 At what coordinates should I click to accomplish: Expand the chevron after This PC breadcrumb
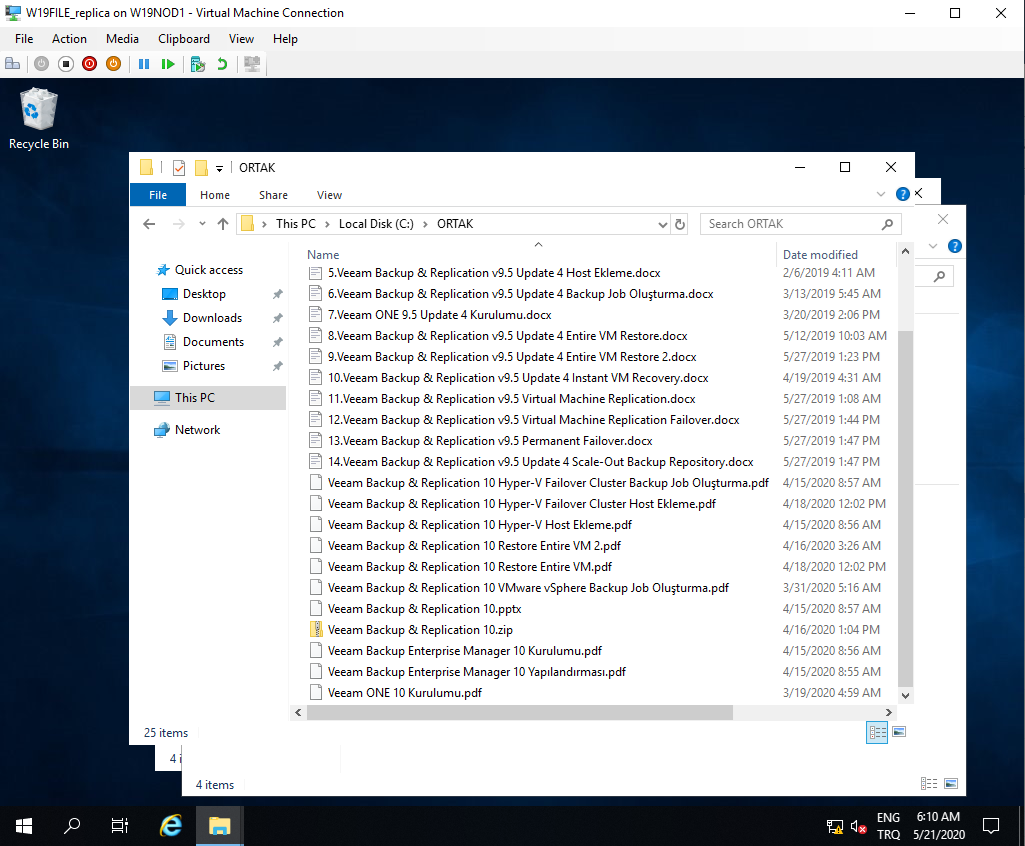tap(328, 224)
